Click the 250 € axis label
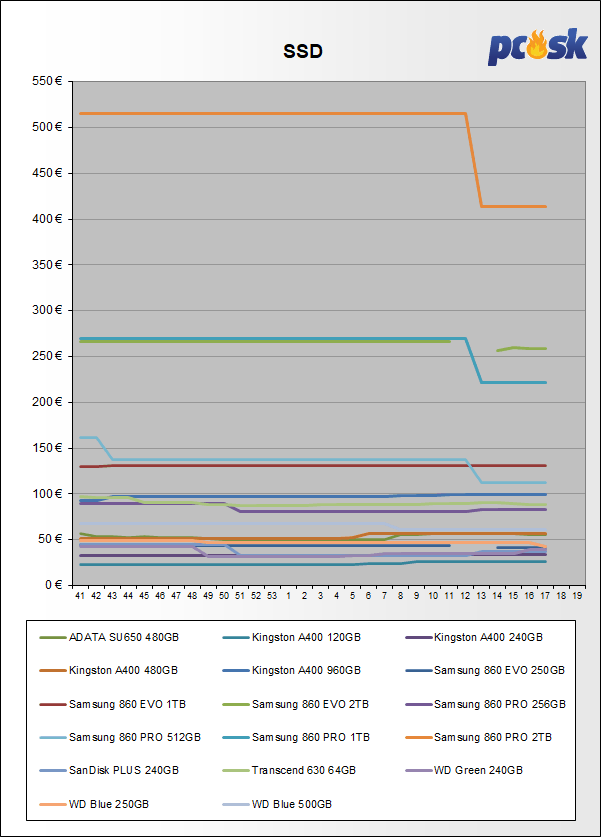Viewport: 601px width, 837px height. (x=47, y=356)
